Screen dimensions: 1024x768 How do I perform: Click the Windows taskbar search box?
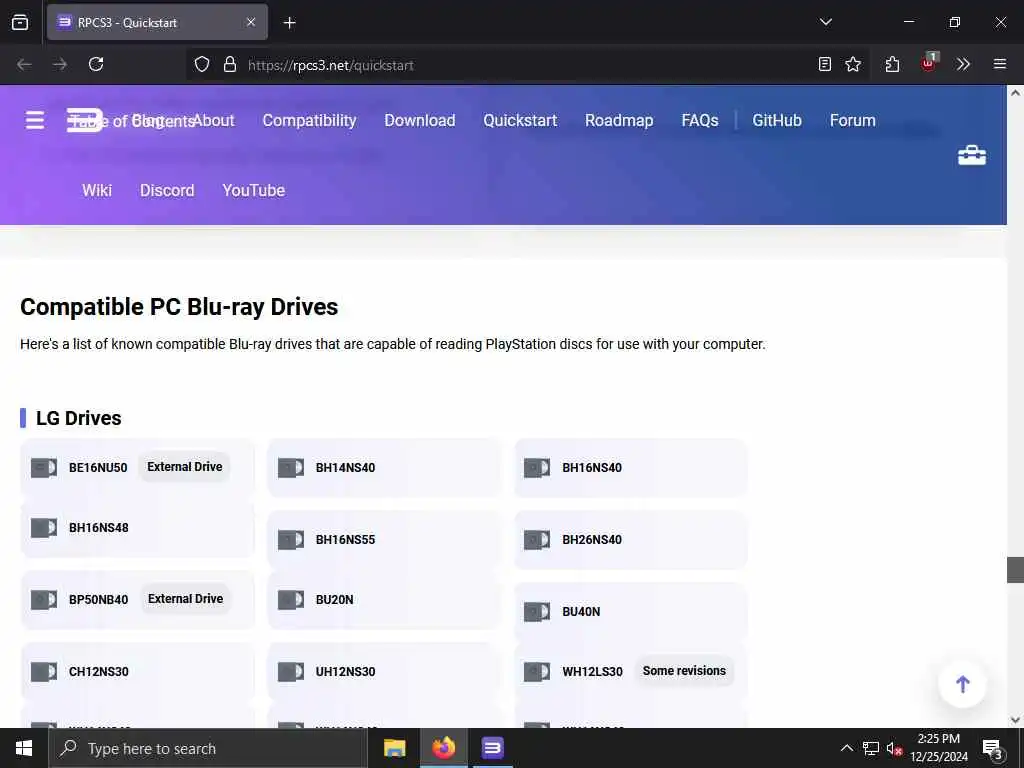tap(208, 748)
